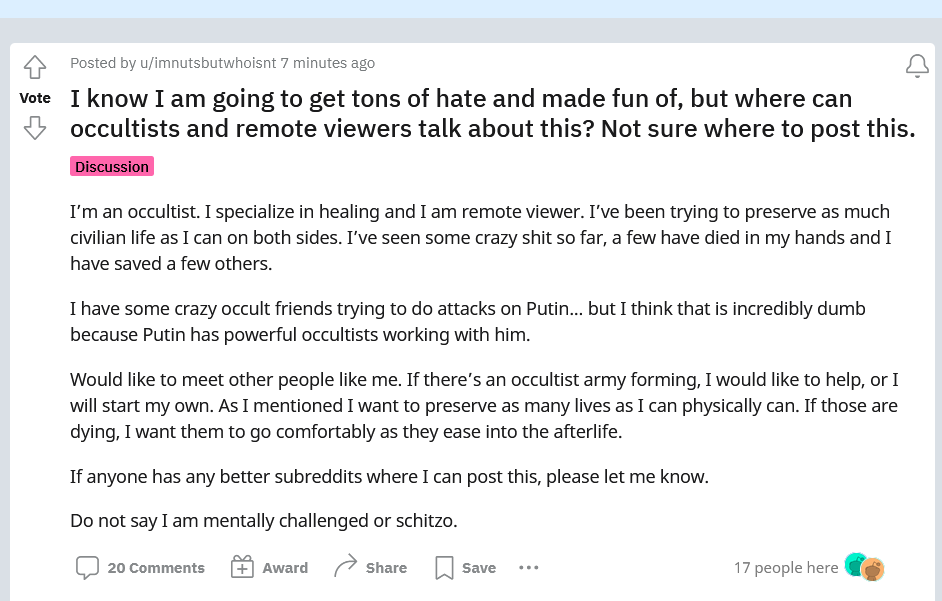Toggle the post notification bell
Viewport: 942px width, 601px height.
click(917, 66)
